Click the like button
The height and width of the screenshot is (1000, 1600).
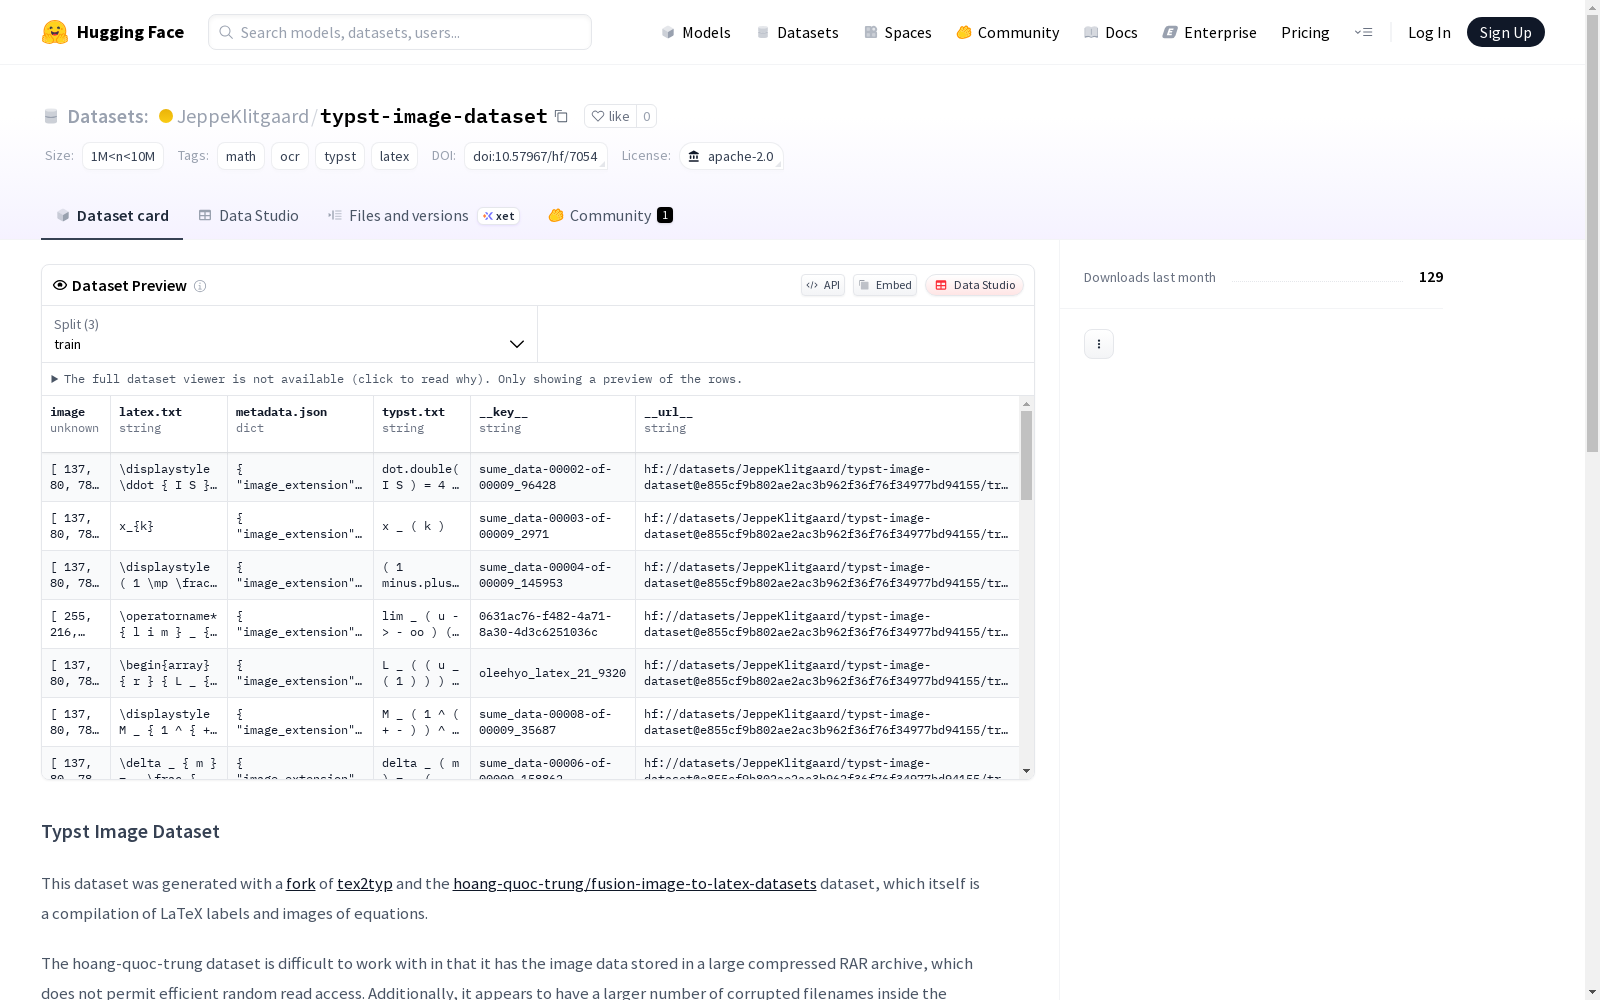pos(610,116)
